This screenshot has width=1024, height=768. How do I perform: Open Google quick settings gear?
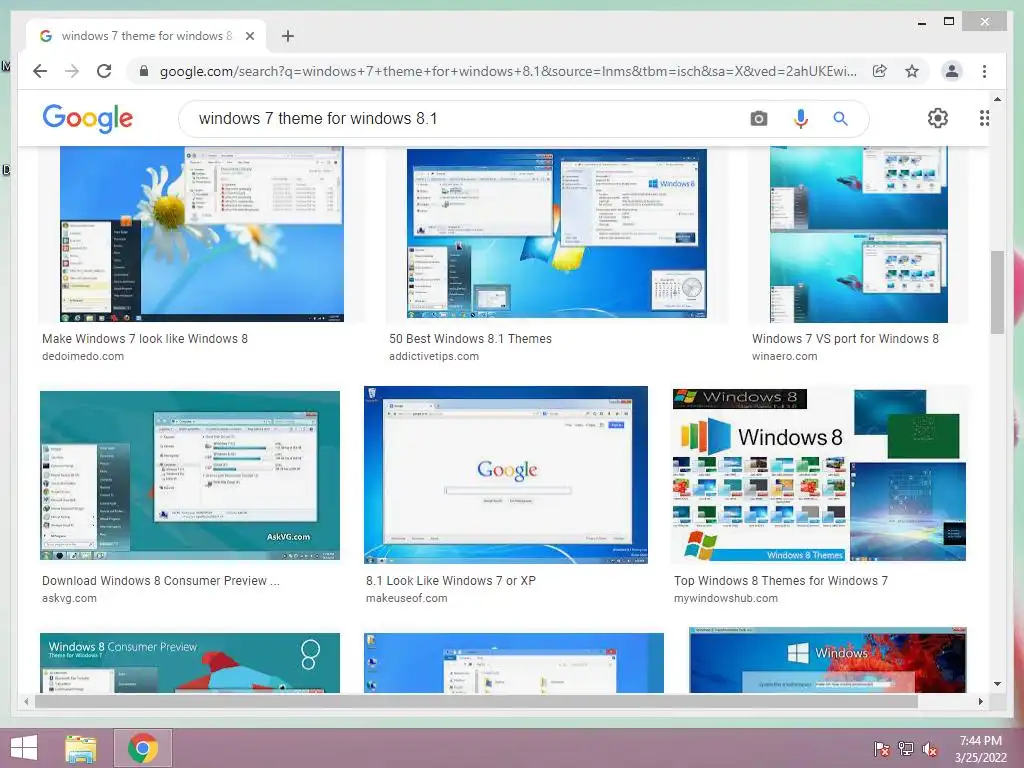938,118
